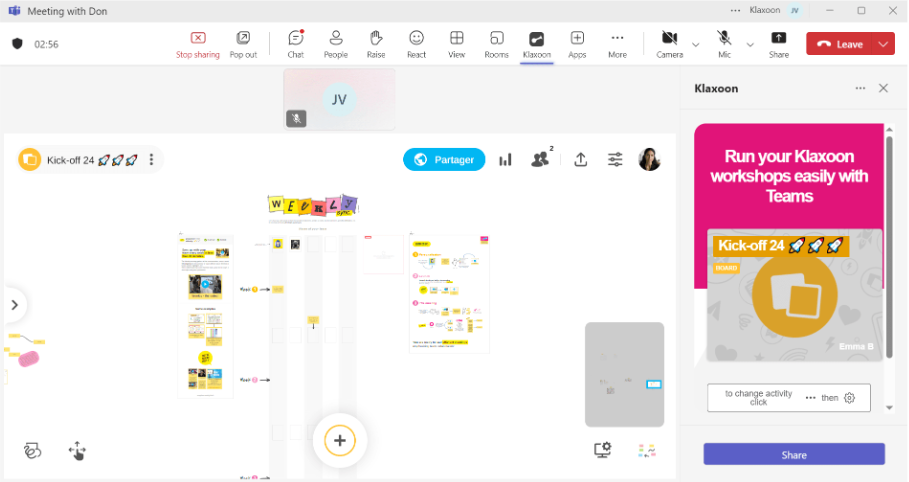Stop sharing the screen
Image resolution: width=909 pixels, height=482 pixels.
point(198,43)
